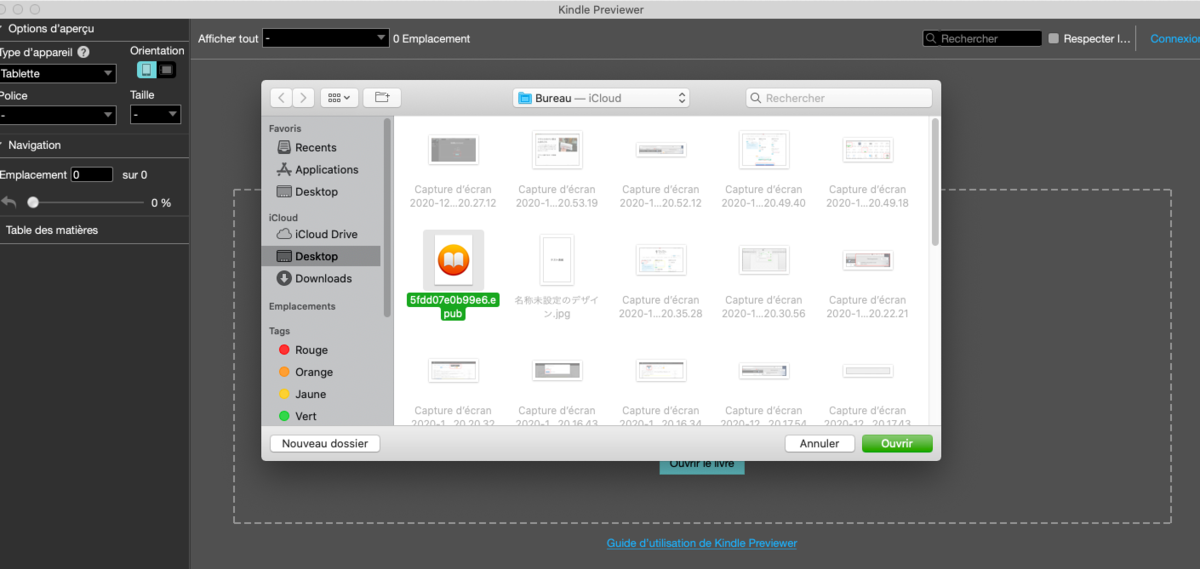
Task: Select capture thumbnail 2020-1...20.53.19
Action: pyautogui.click(x=557, y=150)
